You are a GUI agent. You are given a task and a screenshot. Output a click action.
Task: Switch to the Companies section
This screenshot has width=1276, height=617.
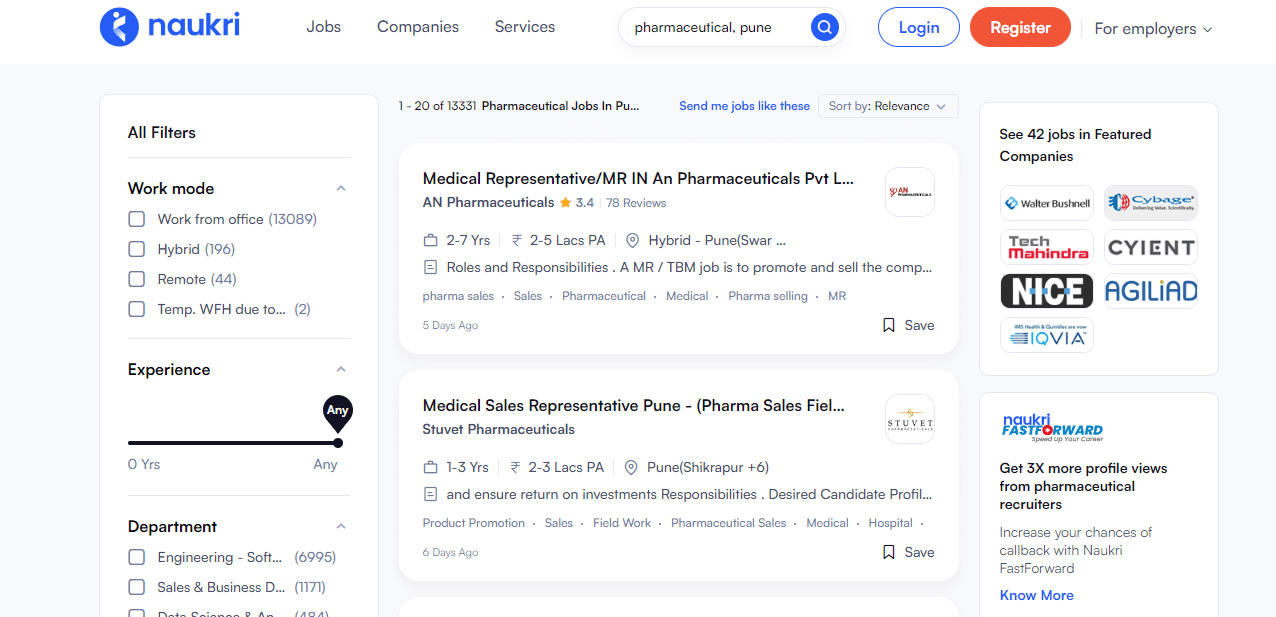pos(417,27)
